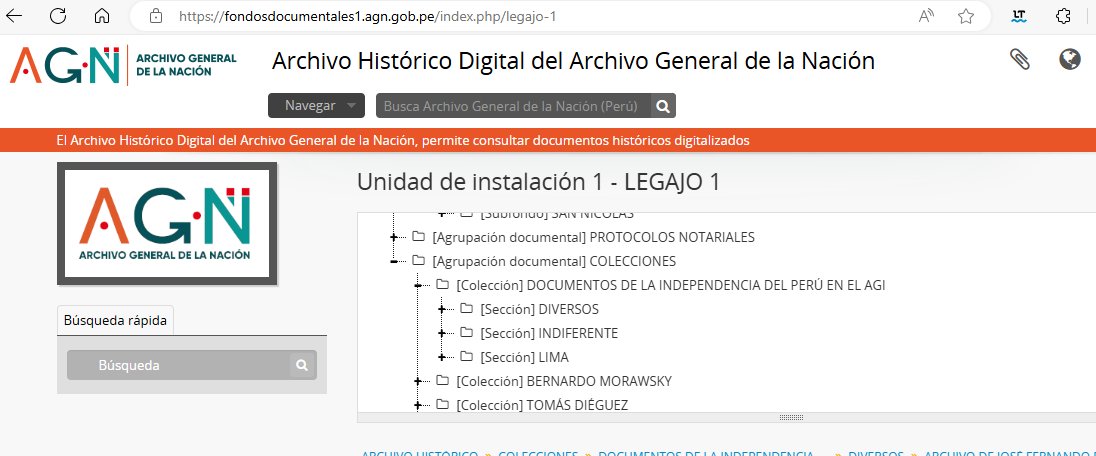Expand Colección TOMÁS DIÉGUEZ node
This screenshot has width=1096, height=456.
click(x=418, y=405)
